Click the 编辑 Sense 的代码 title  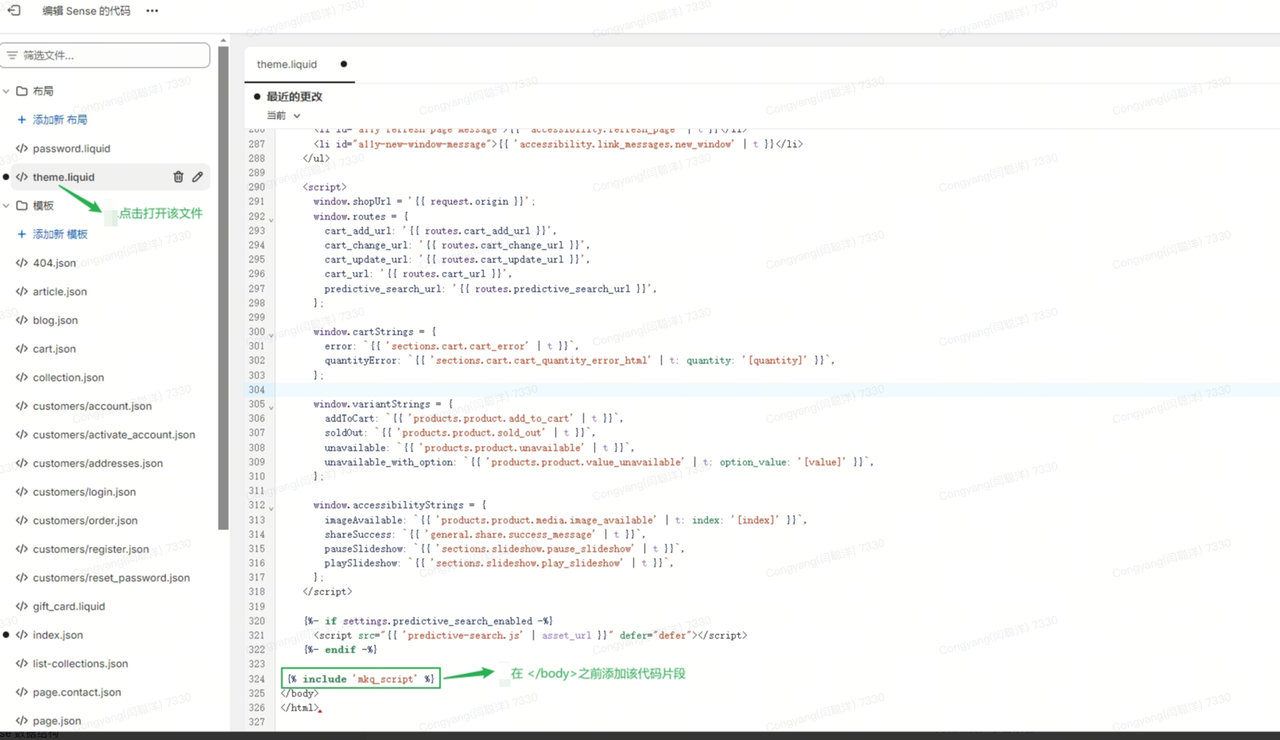pyautogui.click(x=86, y=11)
